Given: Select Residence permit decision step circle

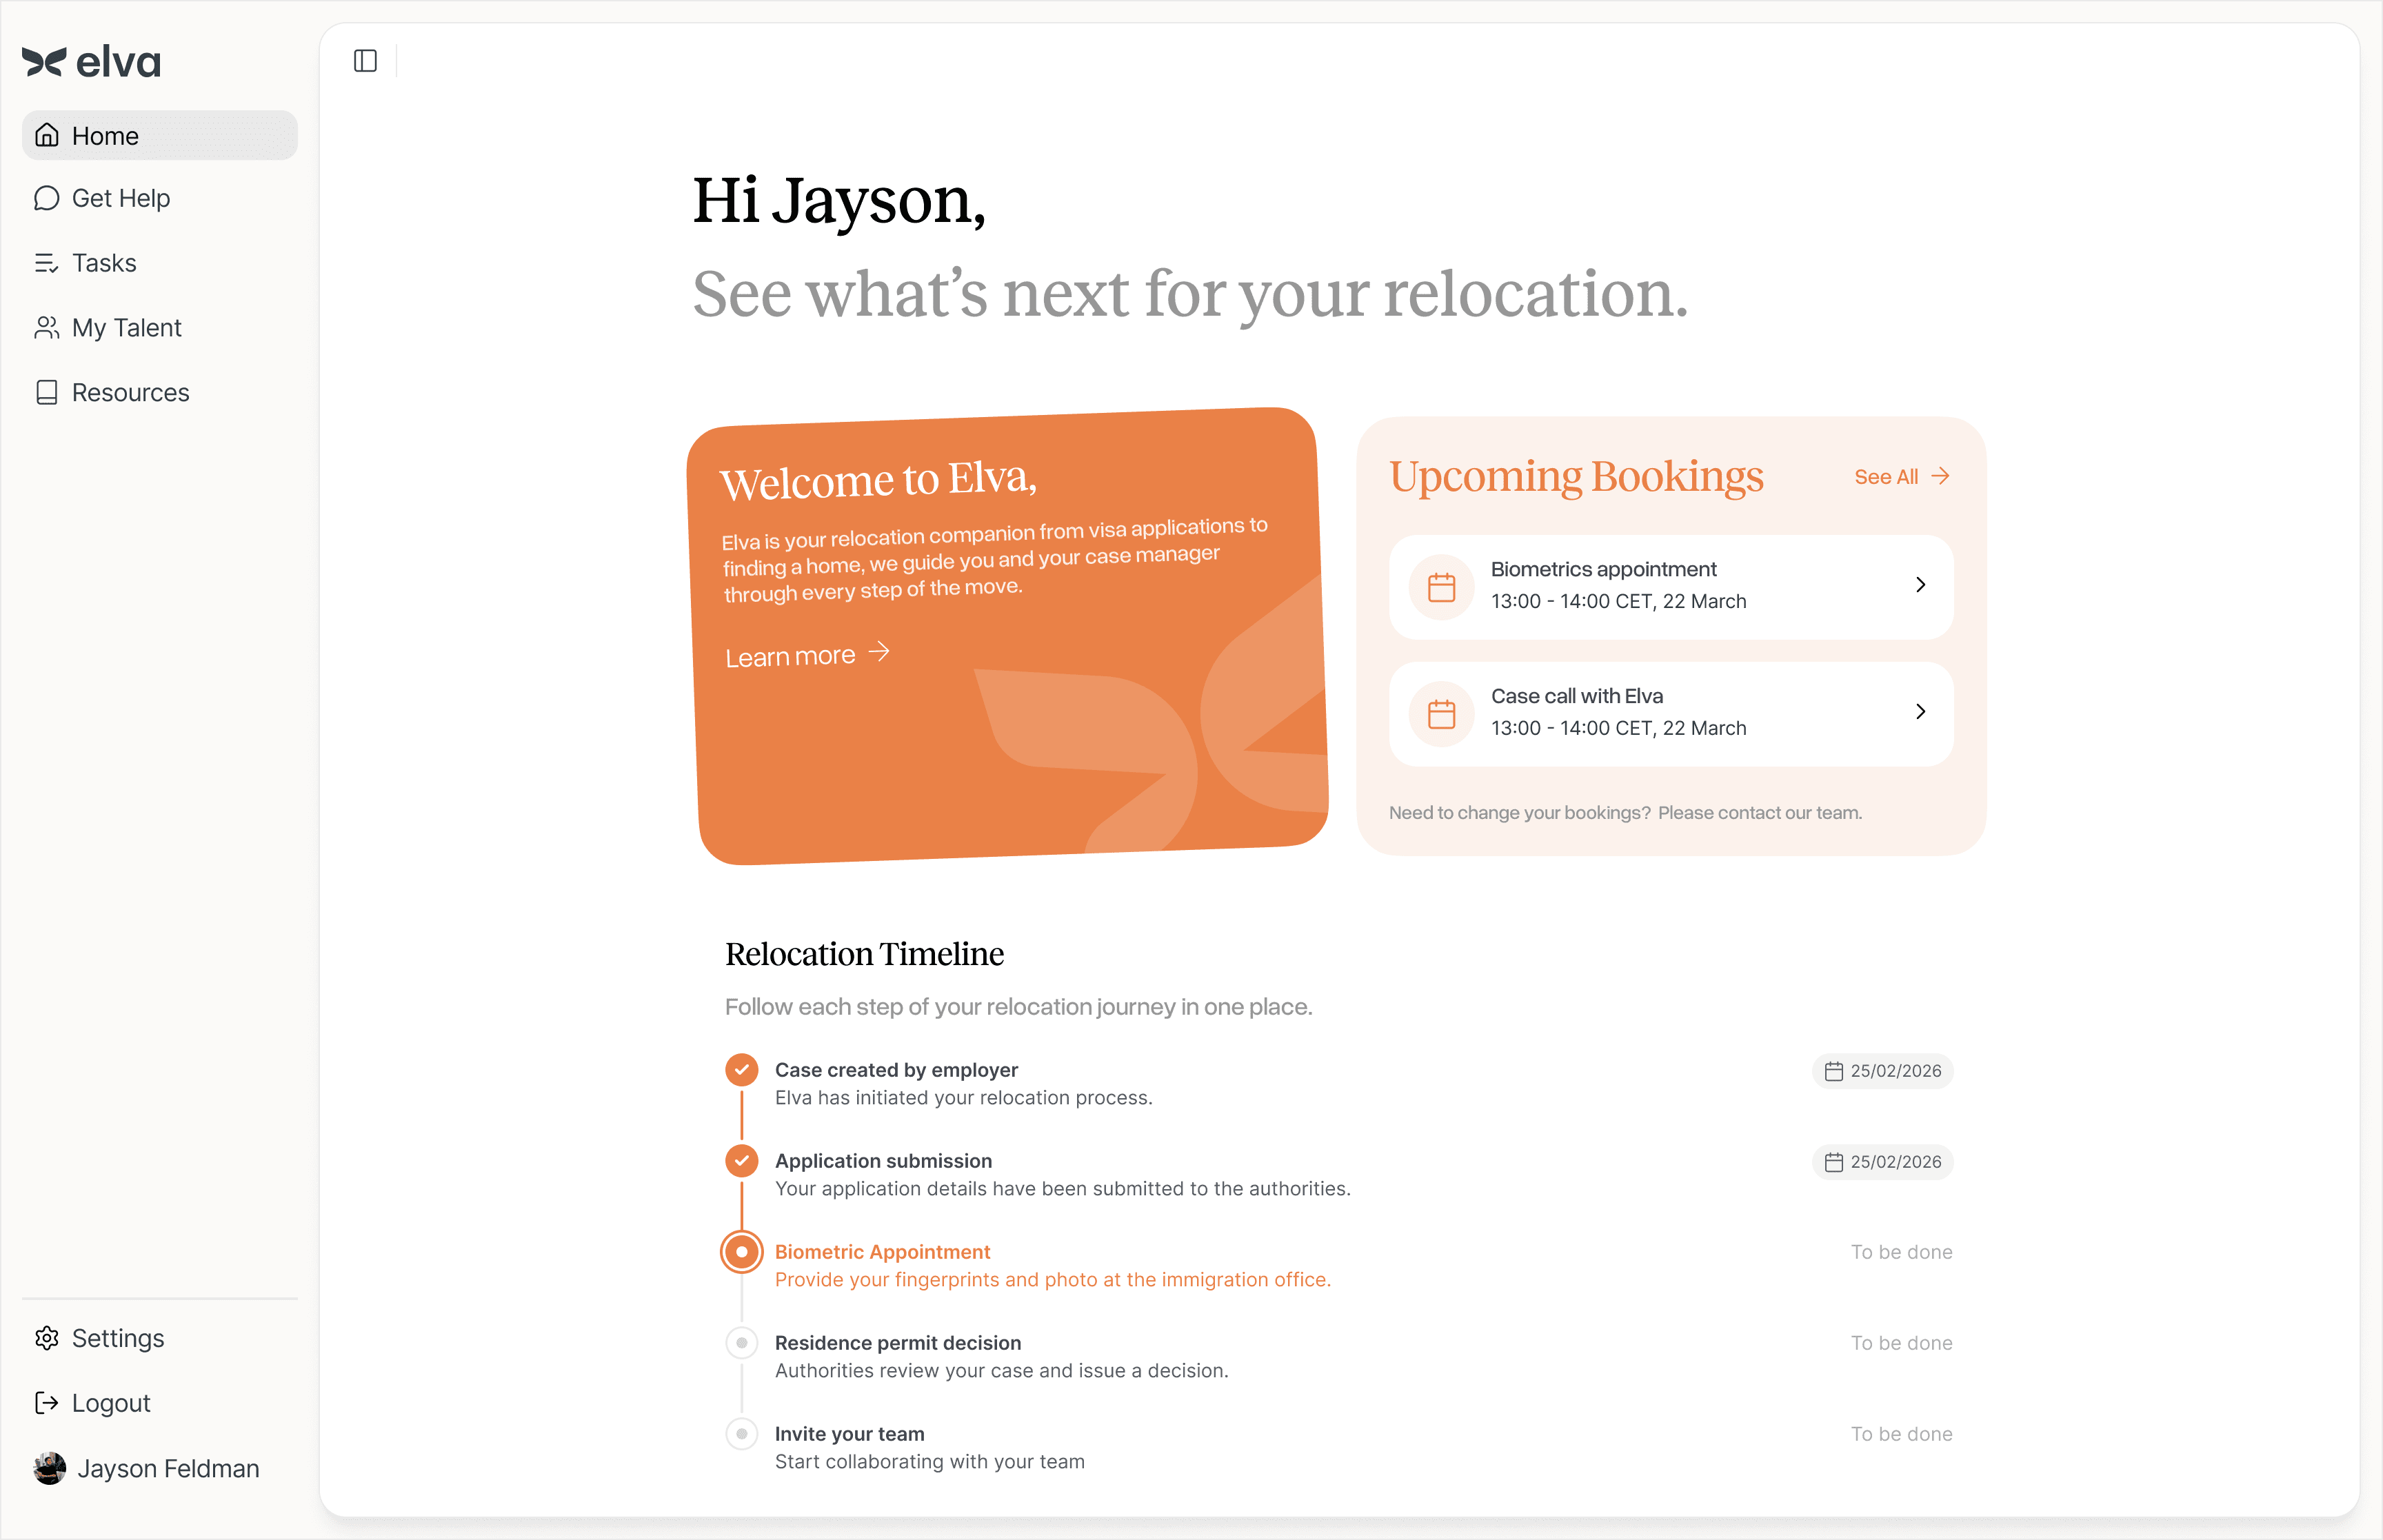Looking at the screenshot, I should click(x=741, y=1343).
